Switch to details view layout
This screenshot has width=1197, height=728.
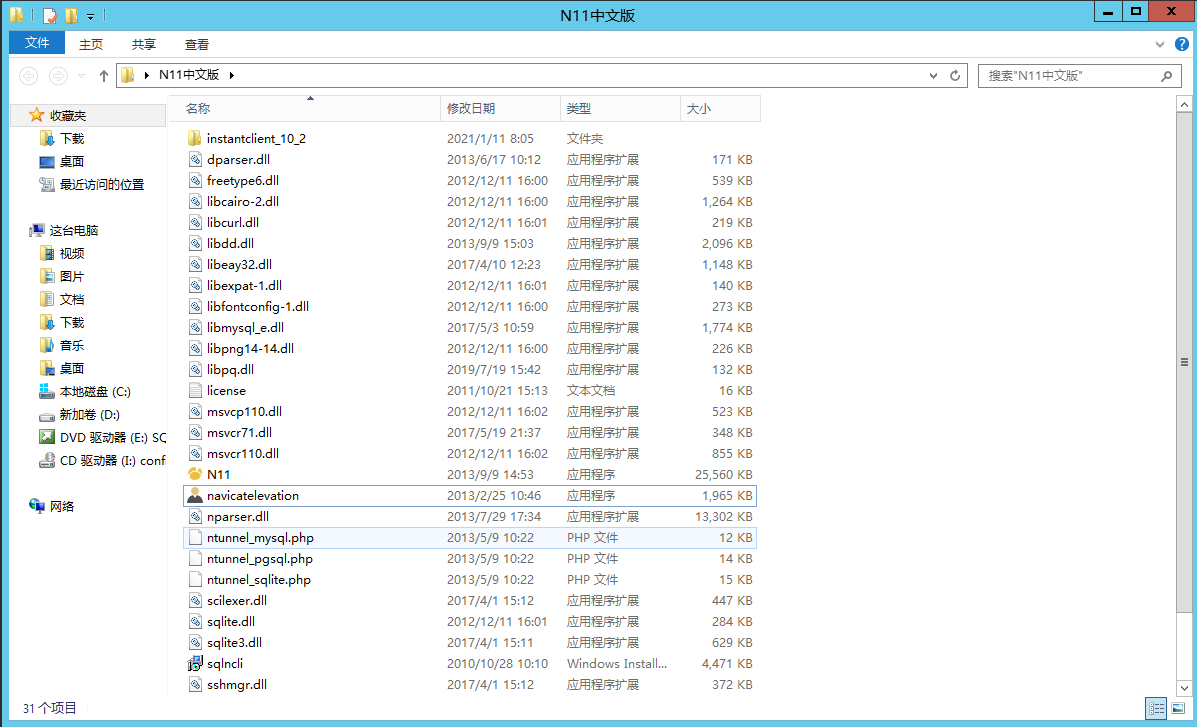tap(1155, 707)
